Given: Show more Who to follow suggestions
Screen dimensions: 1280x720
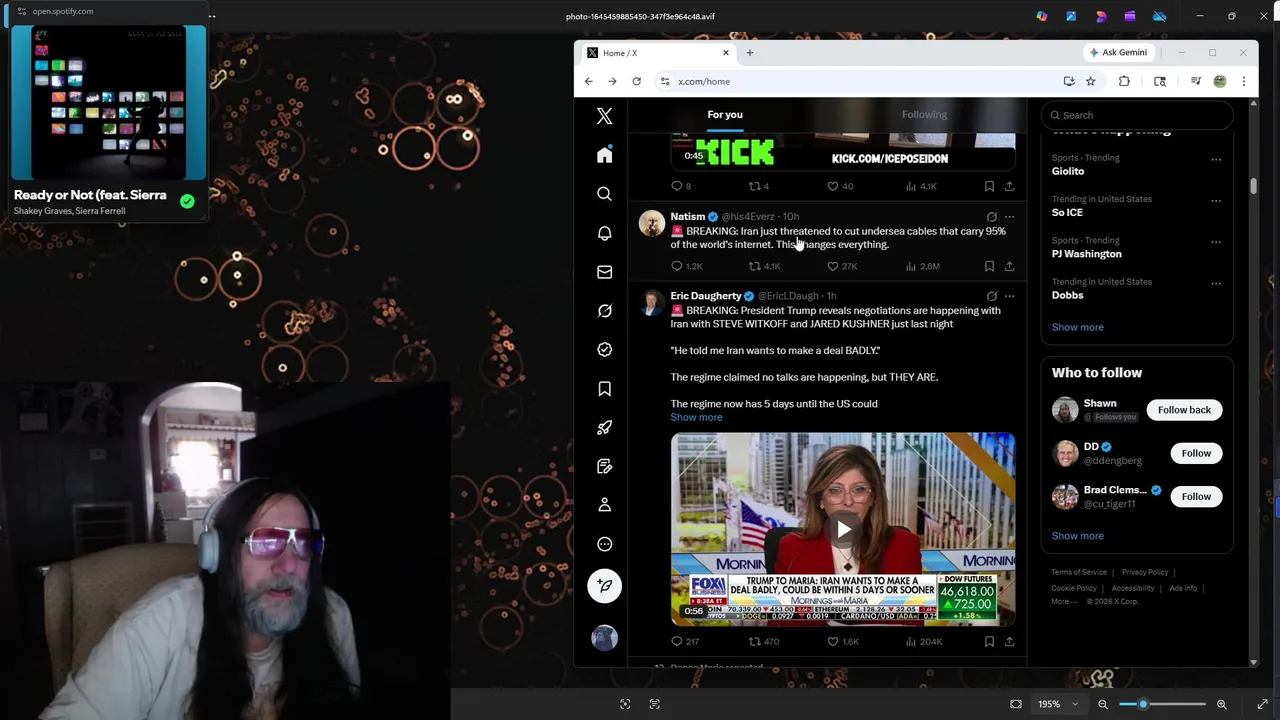Looking at the screenshot, I should (x=1077, y=536).
